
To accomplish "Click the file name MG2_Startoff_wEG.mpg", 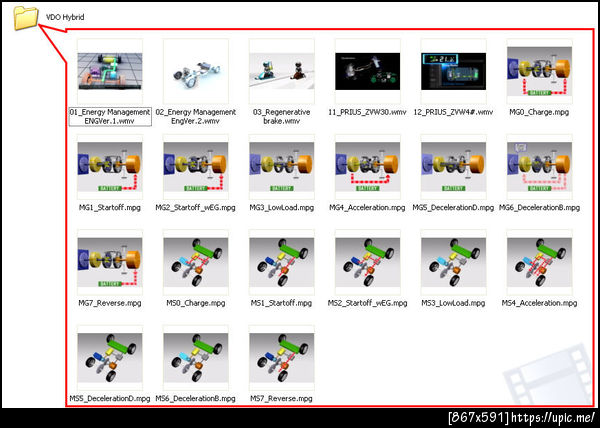I will [x=196, y=208].
